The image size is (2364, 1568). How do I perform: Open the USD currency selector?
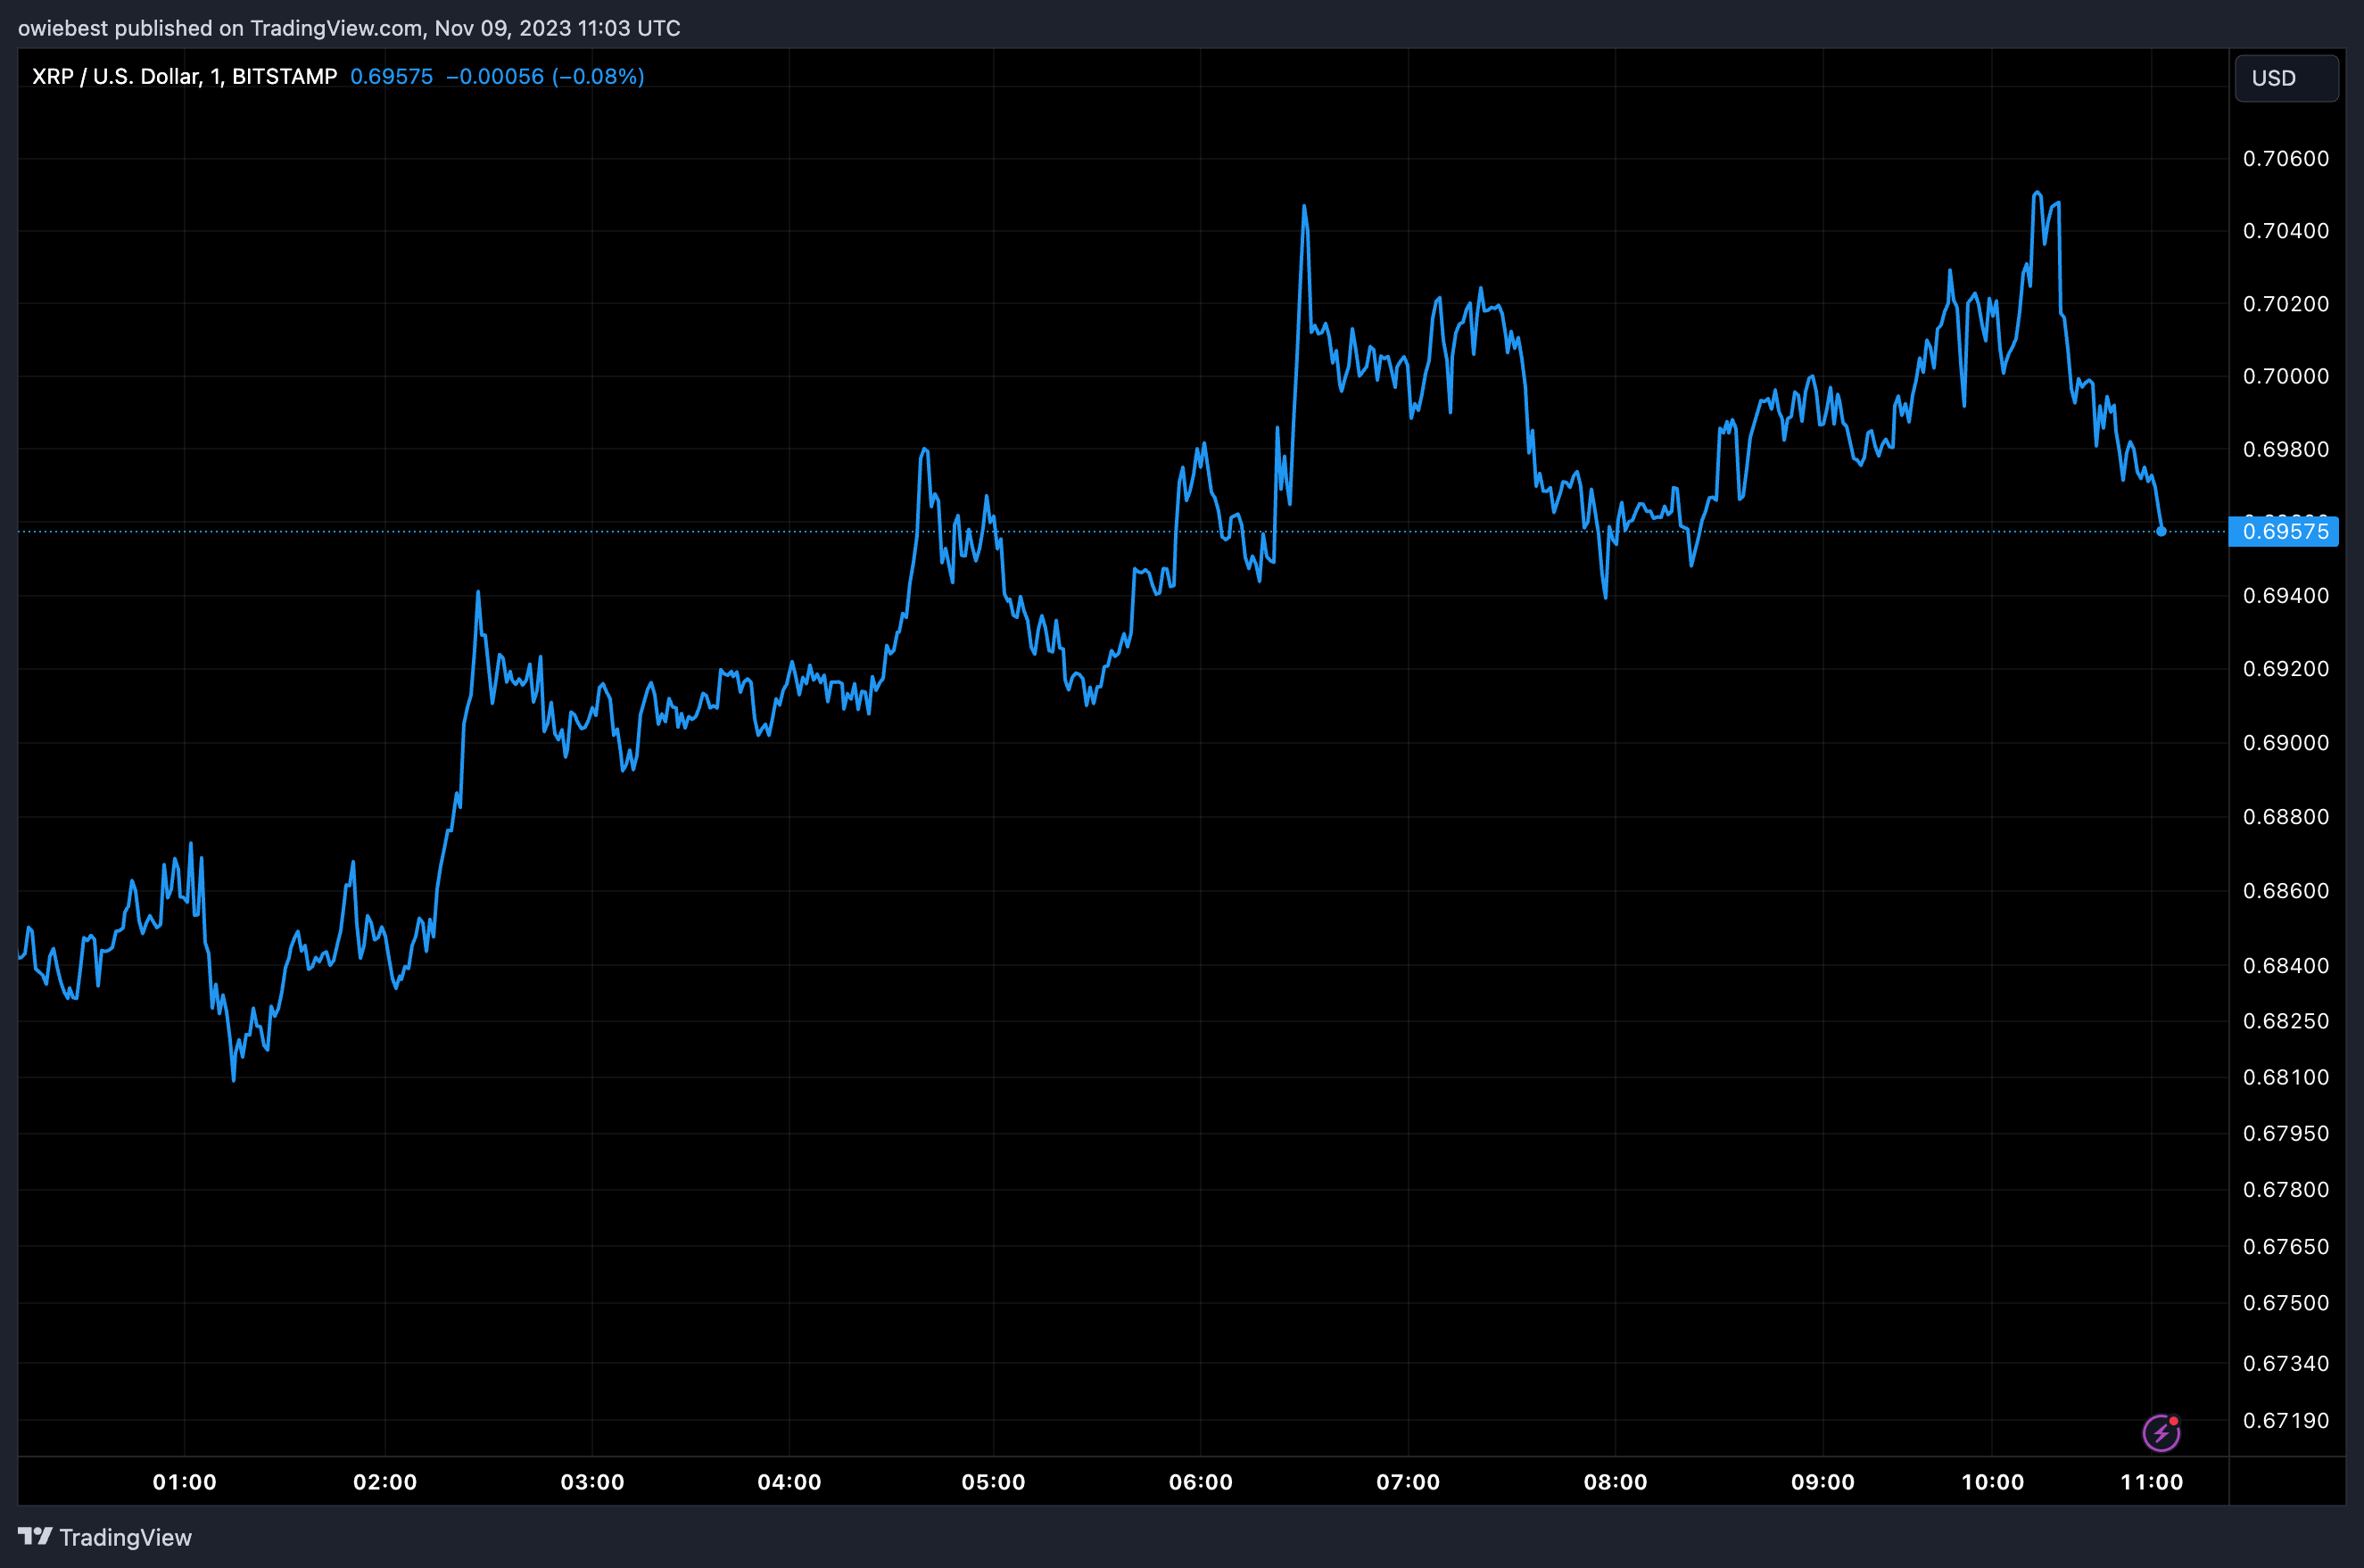[x=2286, y=78]
